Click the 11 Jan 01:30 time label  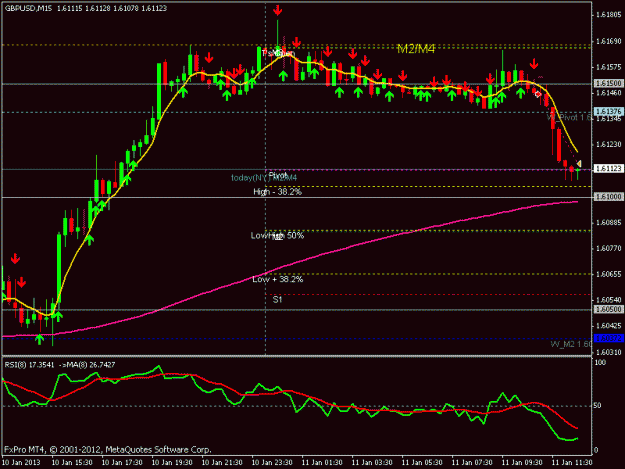322,463
